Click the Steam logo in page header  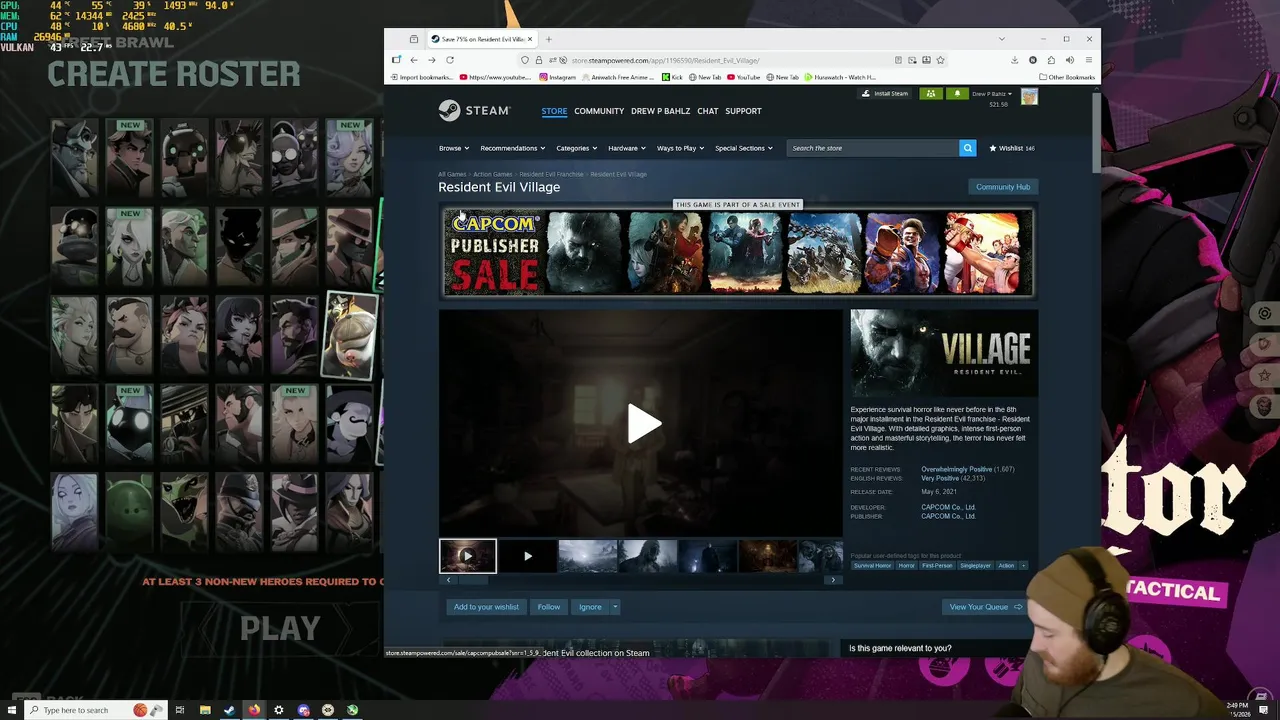pyautogui.click(x=474, y=111)
